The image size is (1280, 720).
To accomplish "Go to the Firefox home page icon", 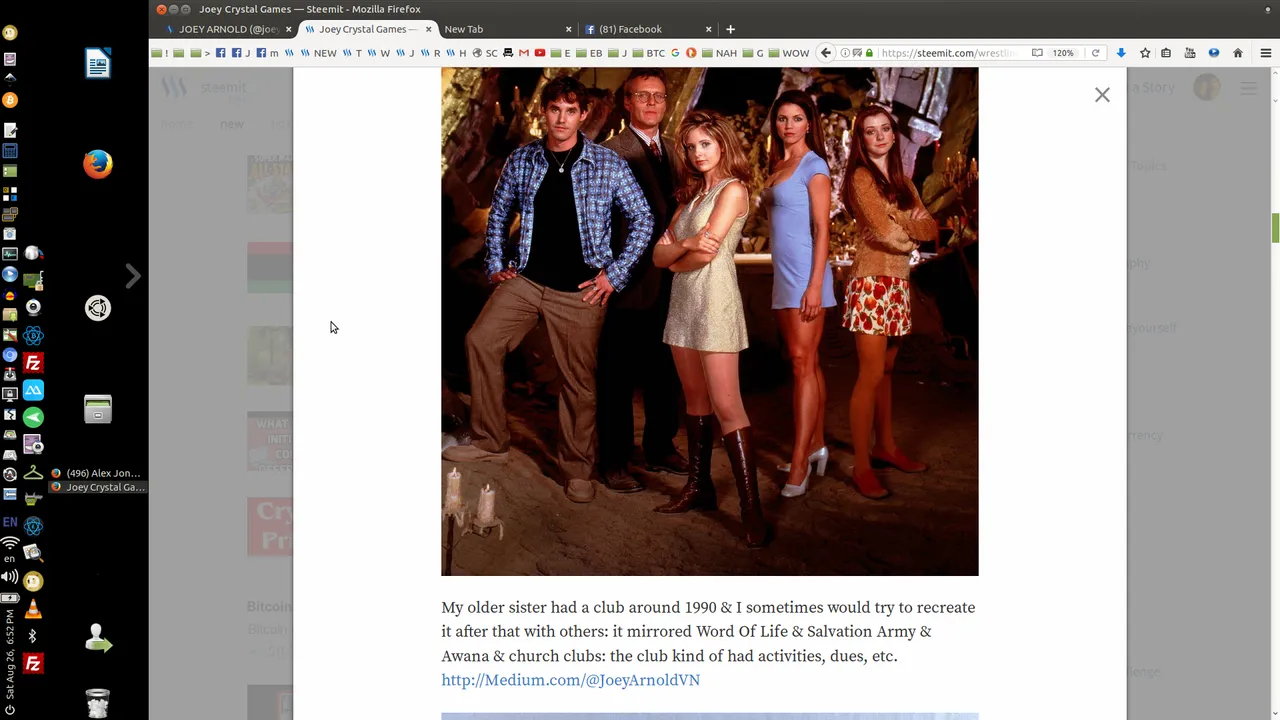I will (1238, 53).
